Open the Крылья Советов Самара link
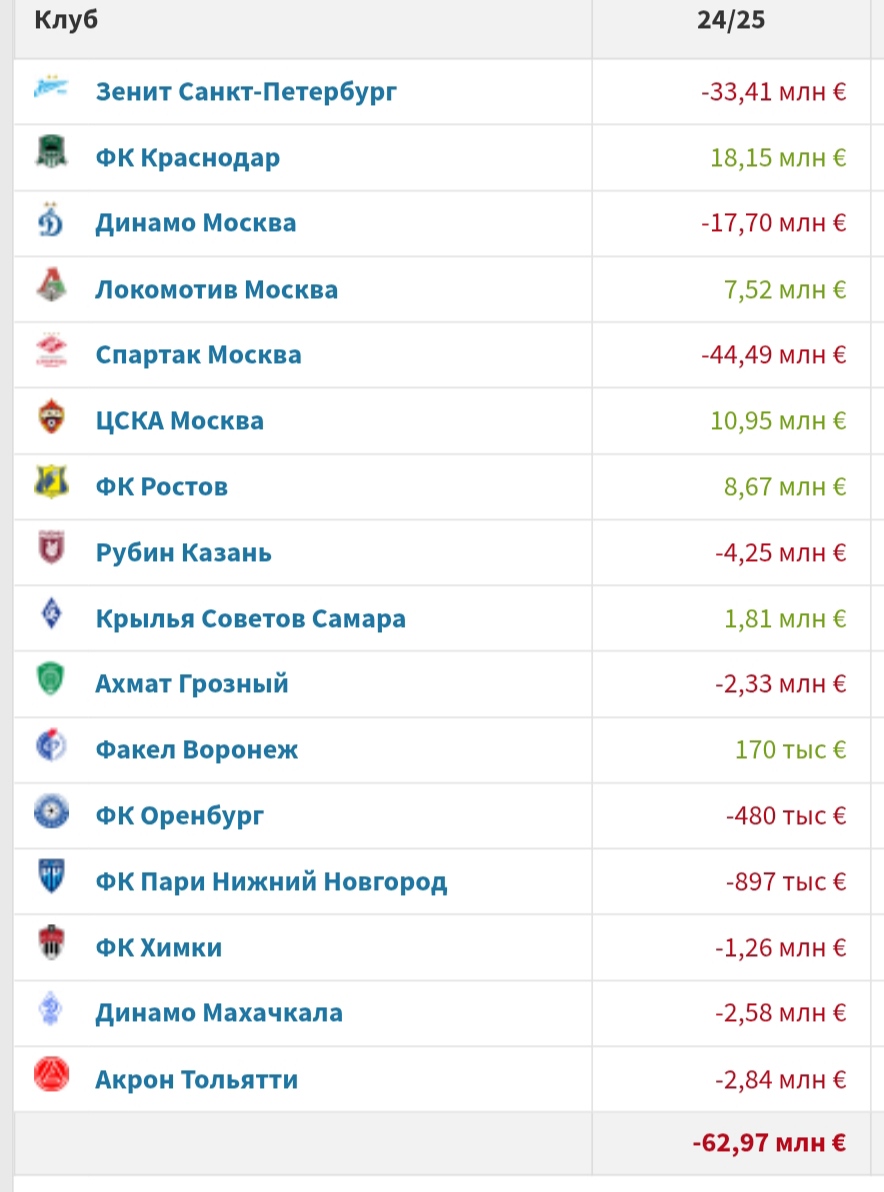The width and height of the screenshot is (884, 1192). coord(250,619)
